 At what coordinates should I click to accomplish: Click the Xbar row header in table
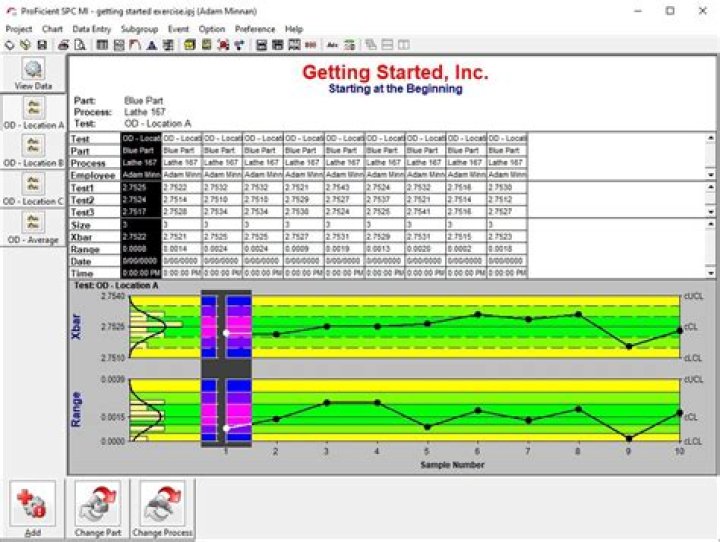click(x=95, y=237)
